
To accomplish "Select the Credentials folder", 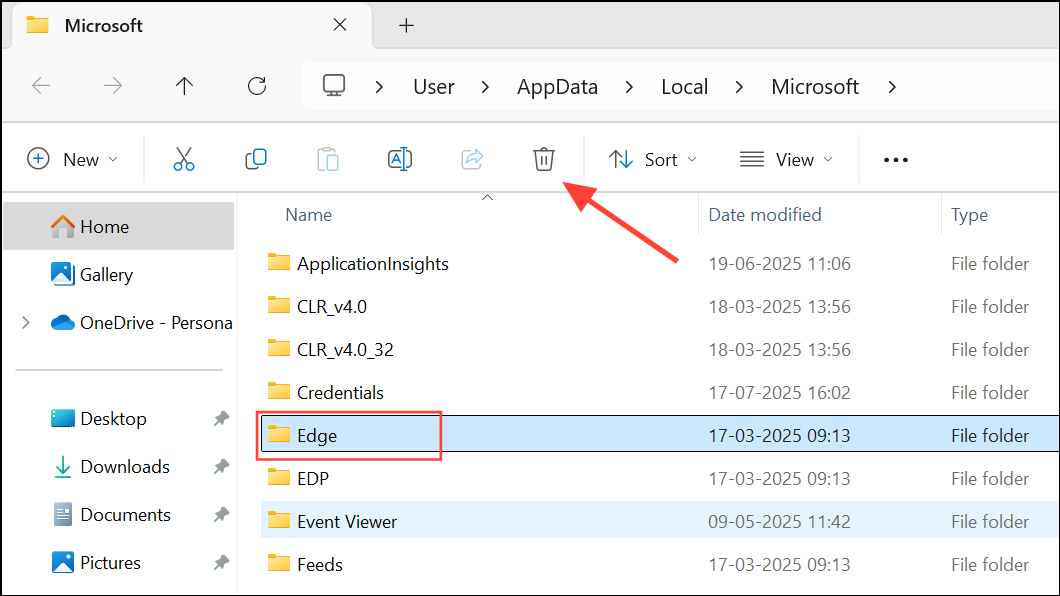I will [340, 393].
